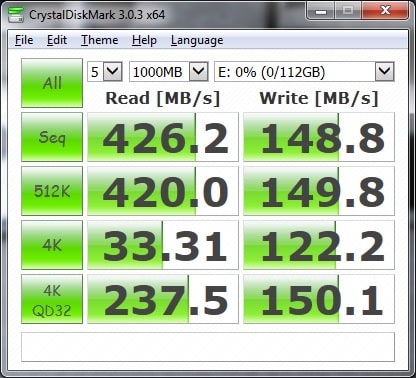Start the 4K QD32 benchmark test
This screenshot has height=378, width=416.
click(x=52, y=299)
